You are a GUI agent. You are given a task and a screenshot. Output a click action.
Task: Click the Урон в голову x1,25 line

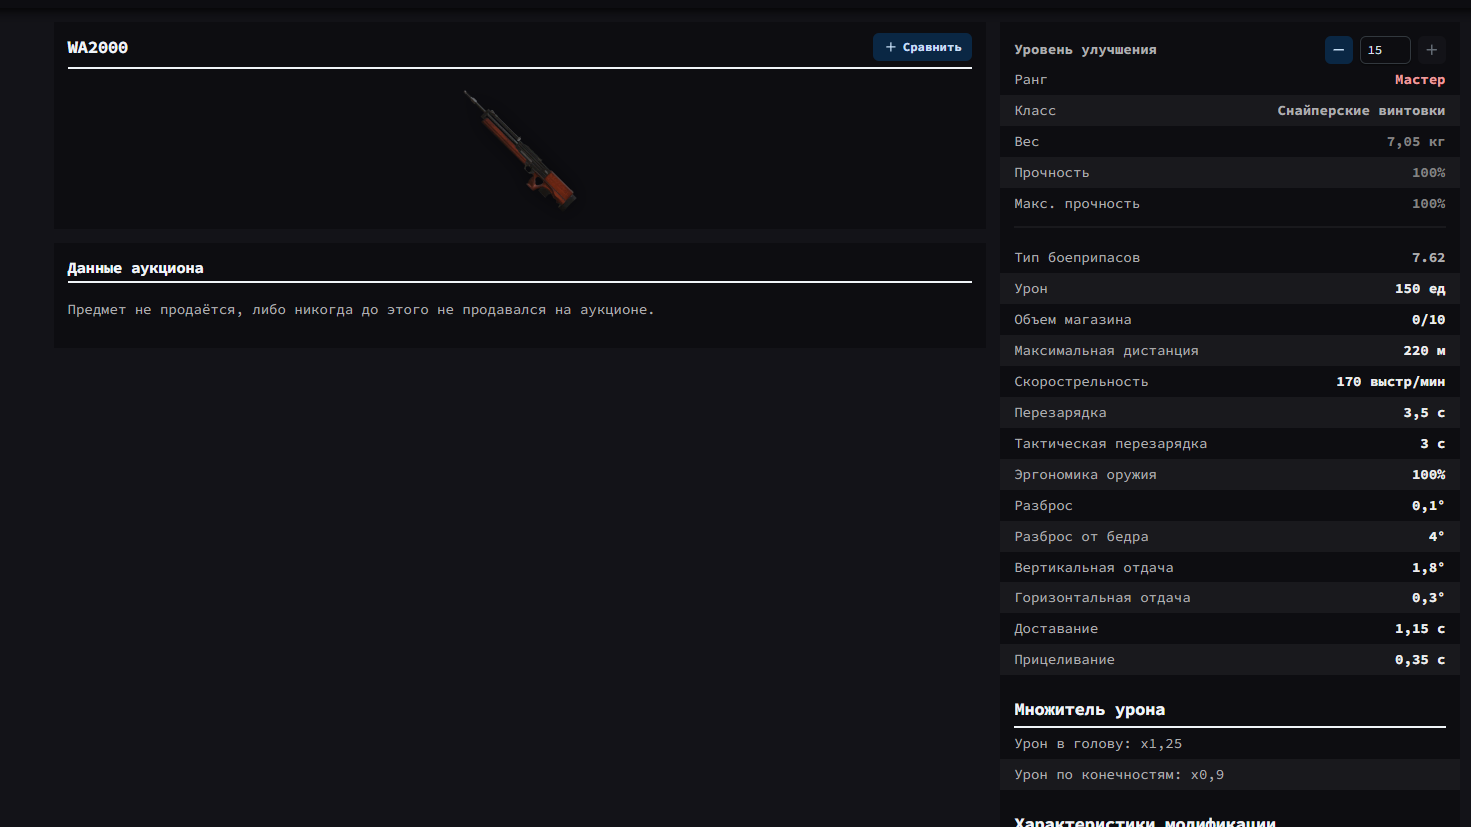pos(1098,744)
